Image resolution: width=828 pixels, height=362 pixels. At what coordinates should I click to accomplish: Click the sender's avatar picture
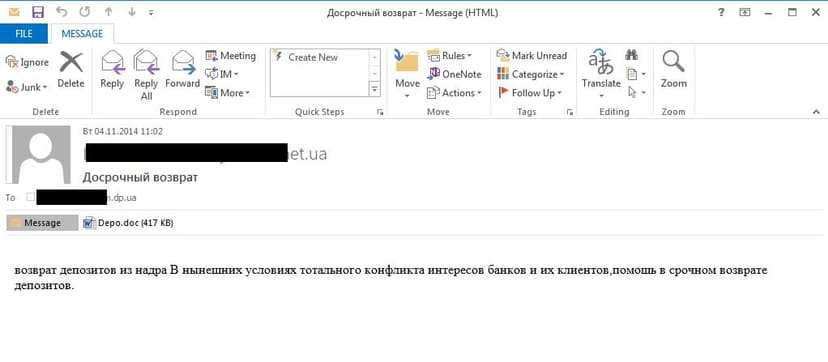(41, 155)
